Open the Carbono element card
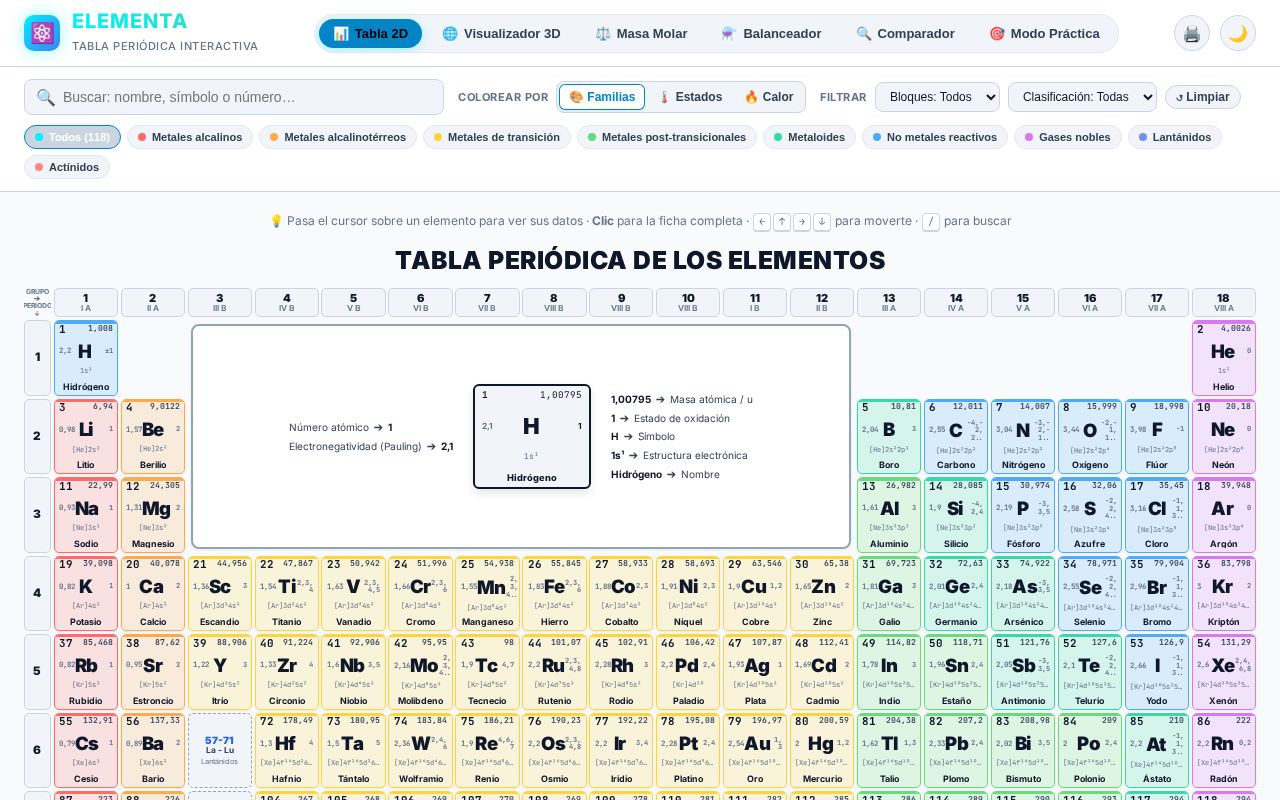This screenshot has height=800, width=1280. (x=956, y=436)
